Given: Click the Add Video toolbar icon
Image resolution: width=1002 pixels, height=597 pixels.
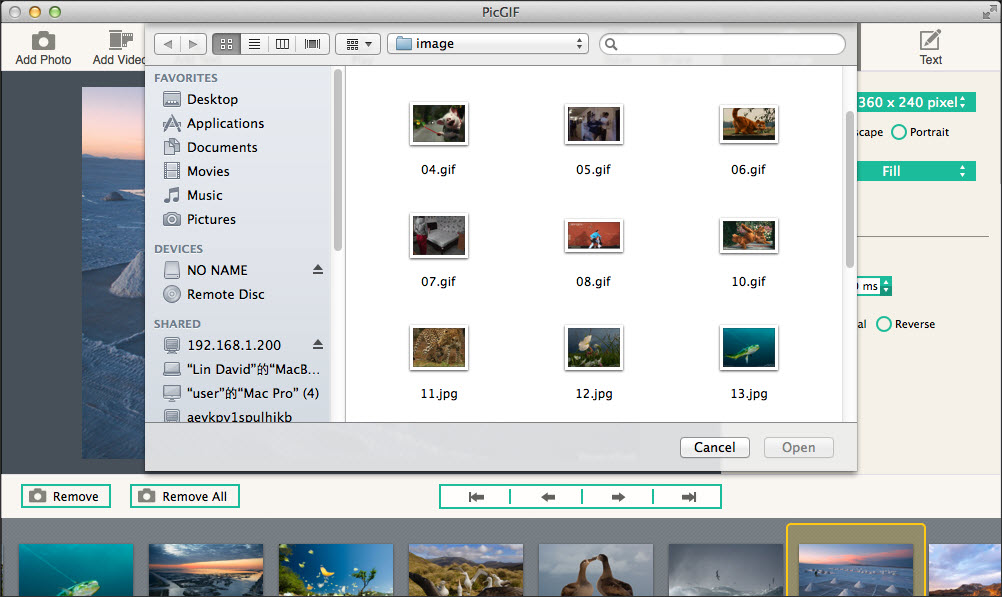Looking at the screenshot, I should (x=120, y=40).
